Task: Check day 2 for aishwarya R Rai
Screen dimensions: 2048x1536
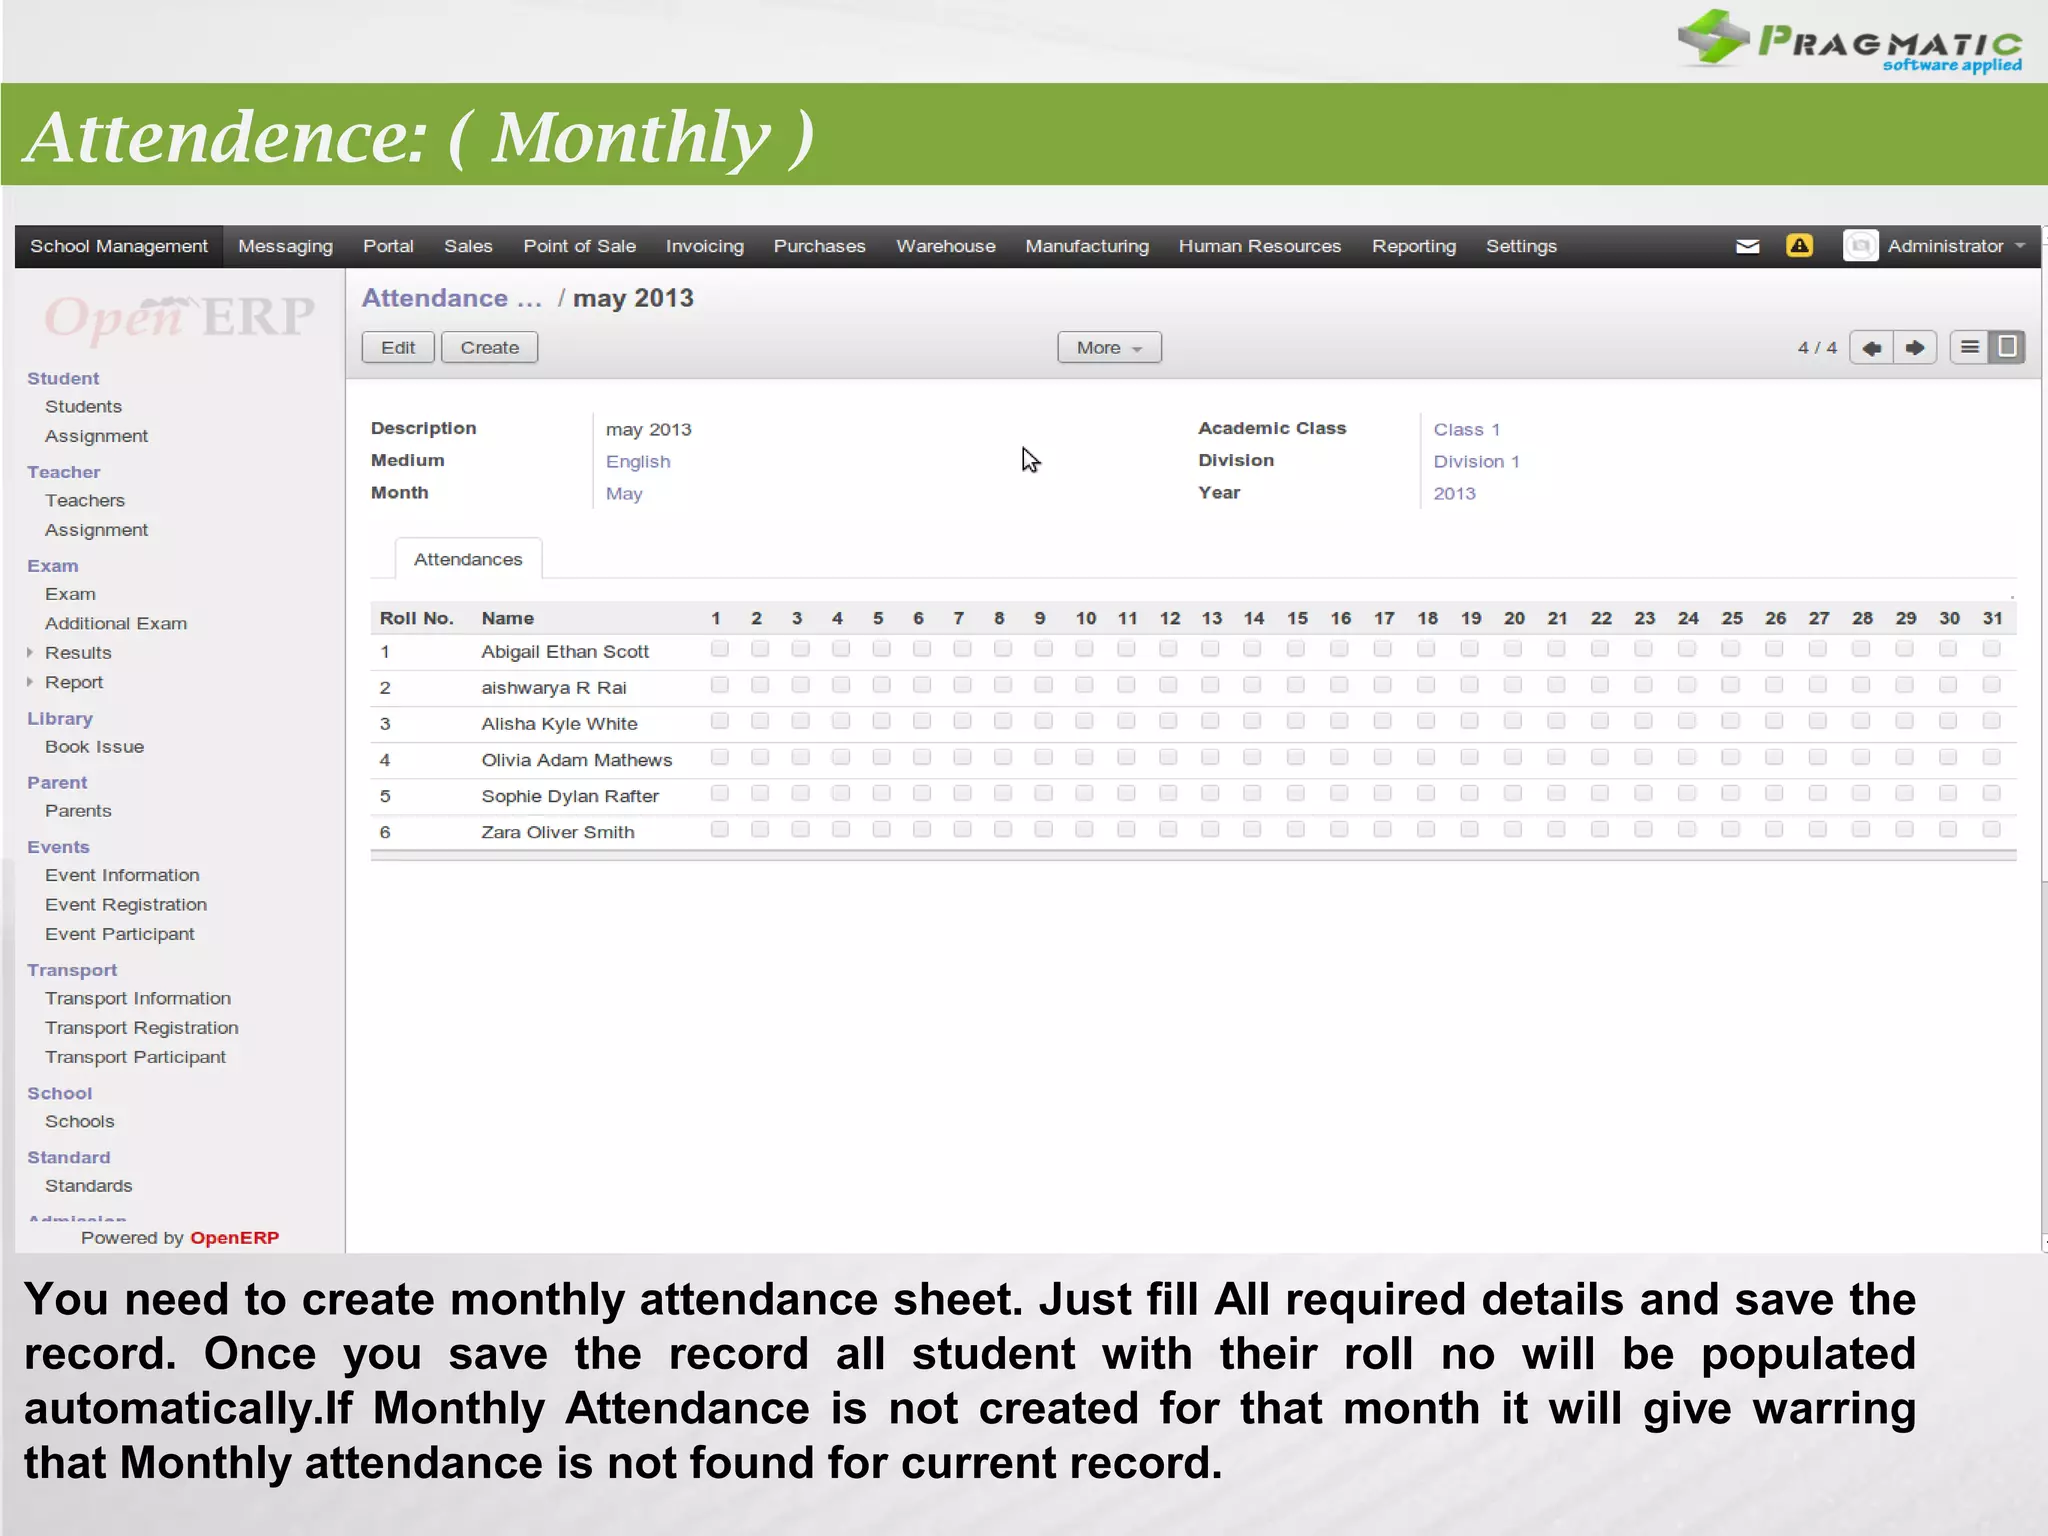Action: point(760,685)
